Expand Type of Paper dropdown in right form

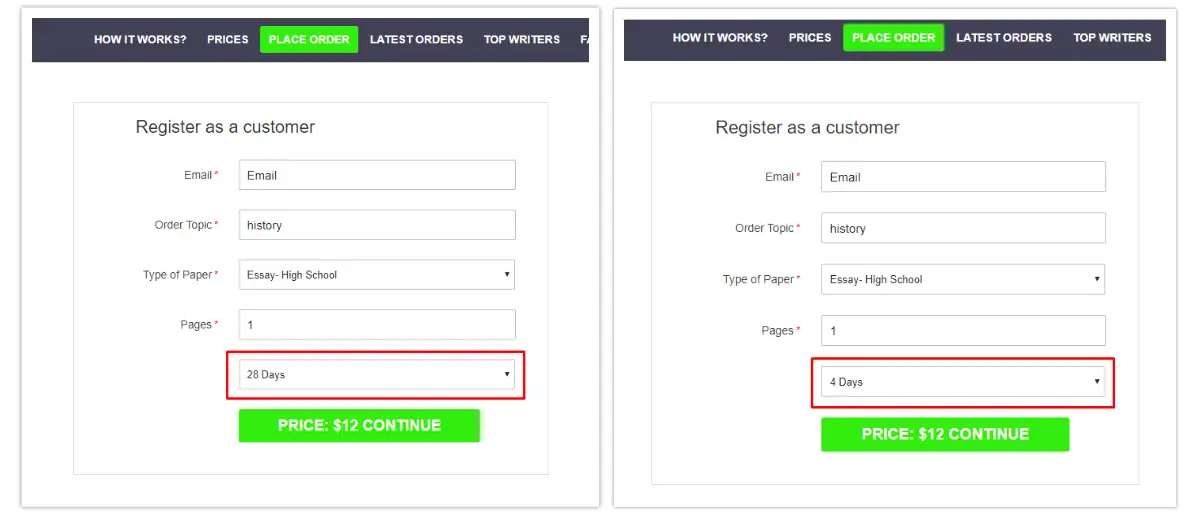[x=962, y=280]
